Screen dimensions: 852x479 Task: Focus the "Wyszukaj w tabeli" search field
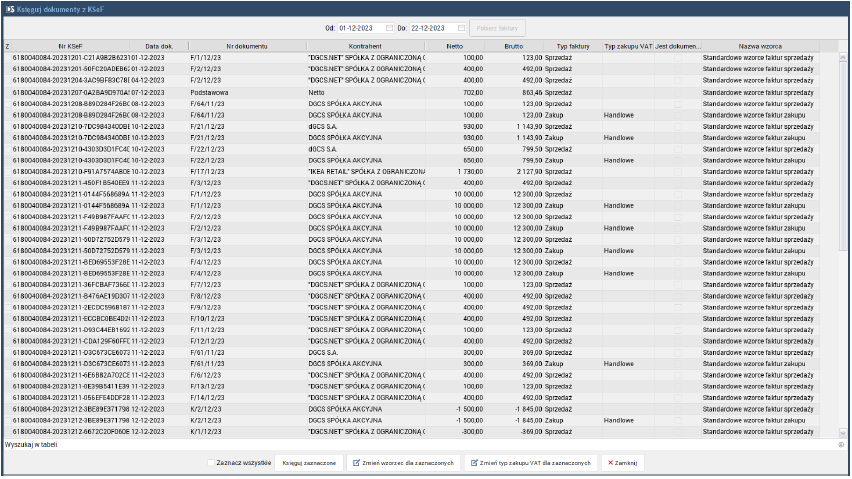coord(400,444)
